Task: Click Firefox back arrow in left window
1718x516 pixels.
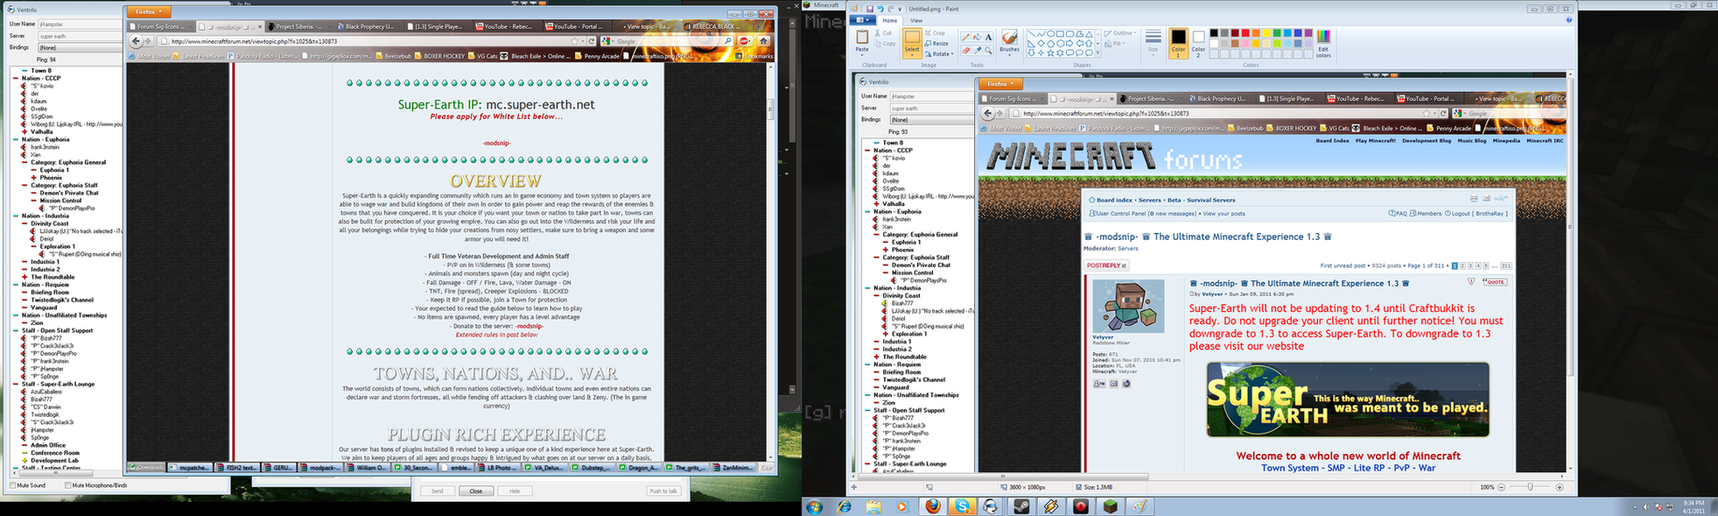Action: [137, 41]
